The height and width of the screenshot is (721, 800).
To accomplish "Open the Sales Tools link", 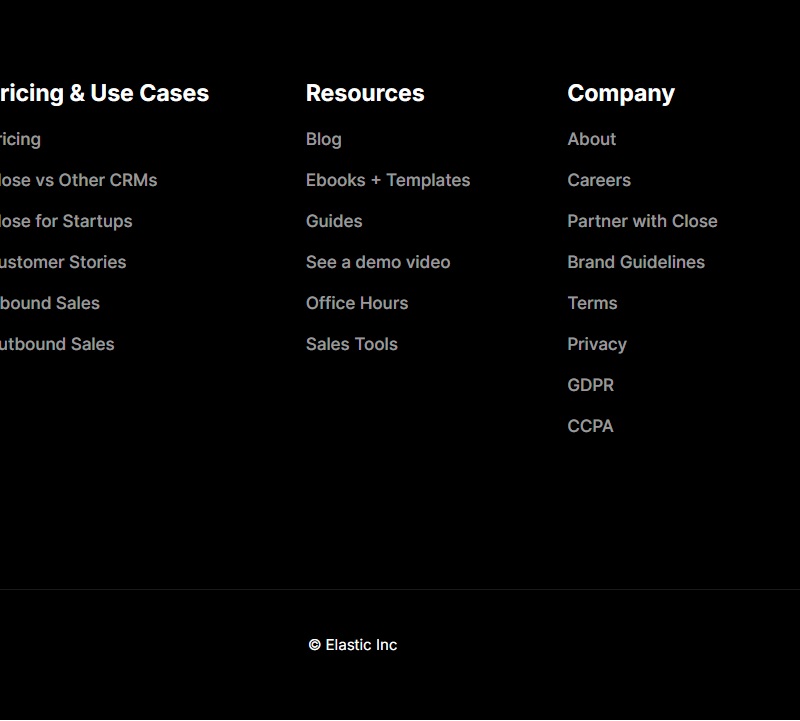I will point(351,344).
